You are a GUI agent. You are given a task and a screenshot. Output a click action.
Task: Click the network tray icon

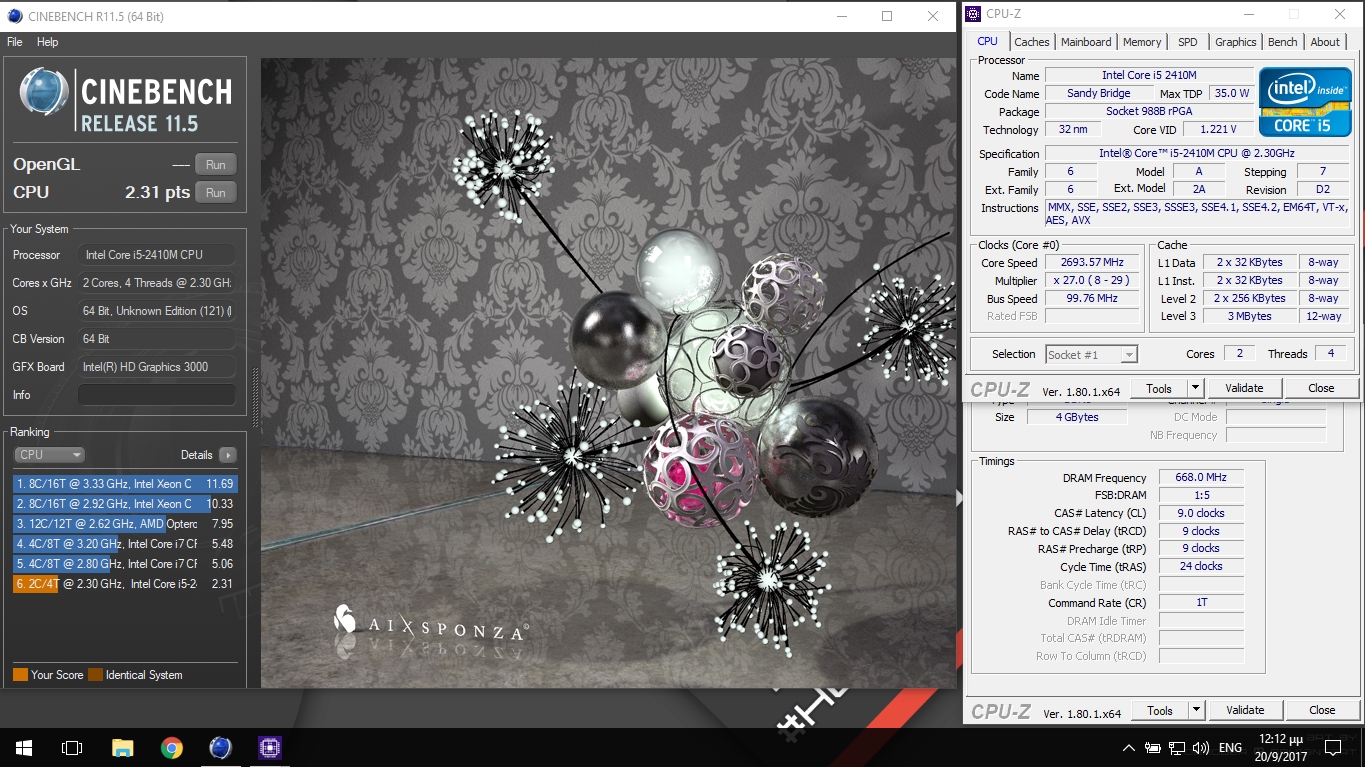coord(1177,748)
